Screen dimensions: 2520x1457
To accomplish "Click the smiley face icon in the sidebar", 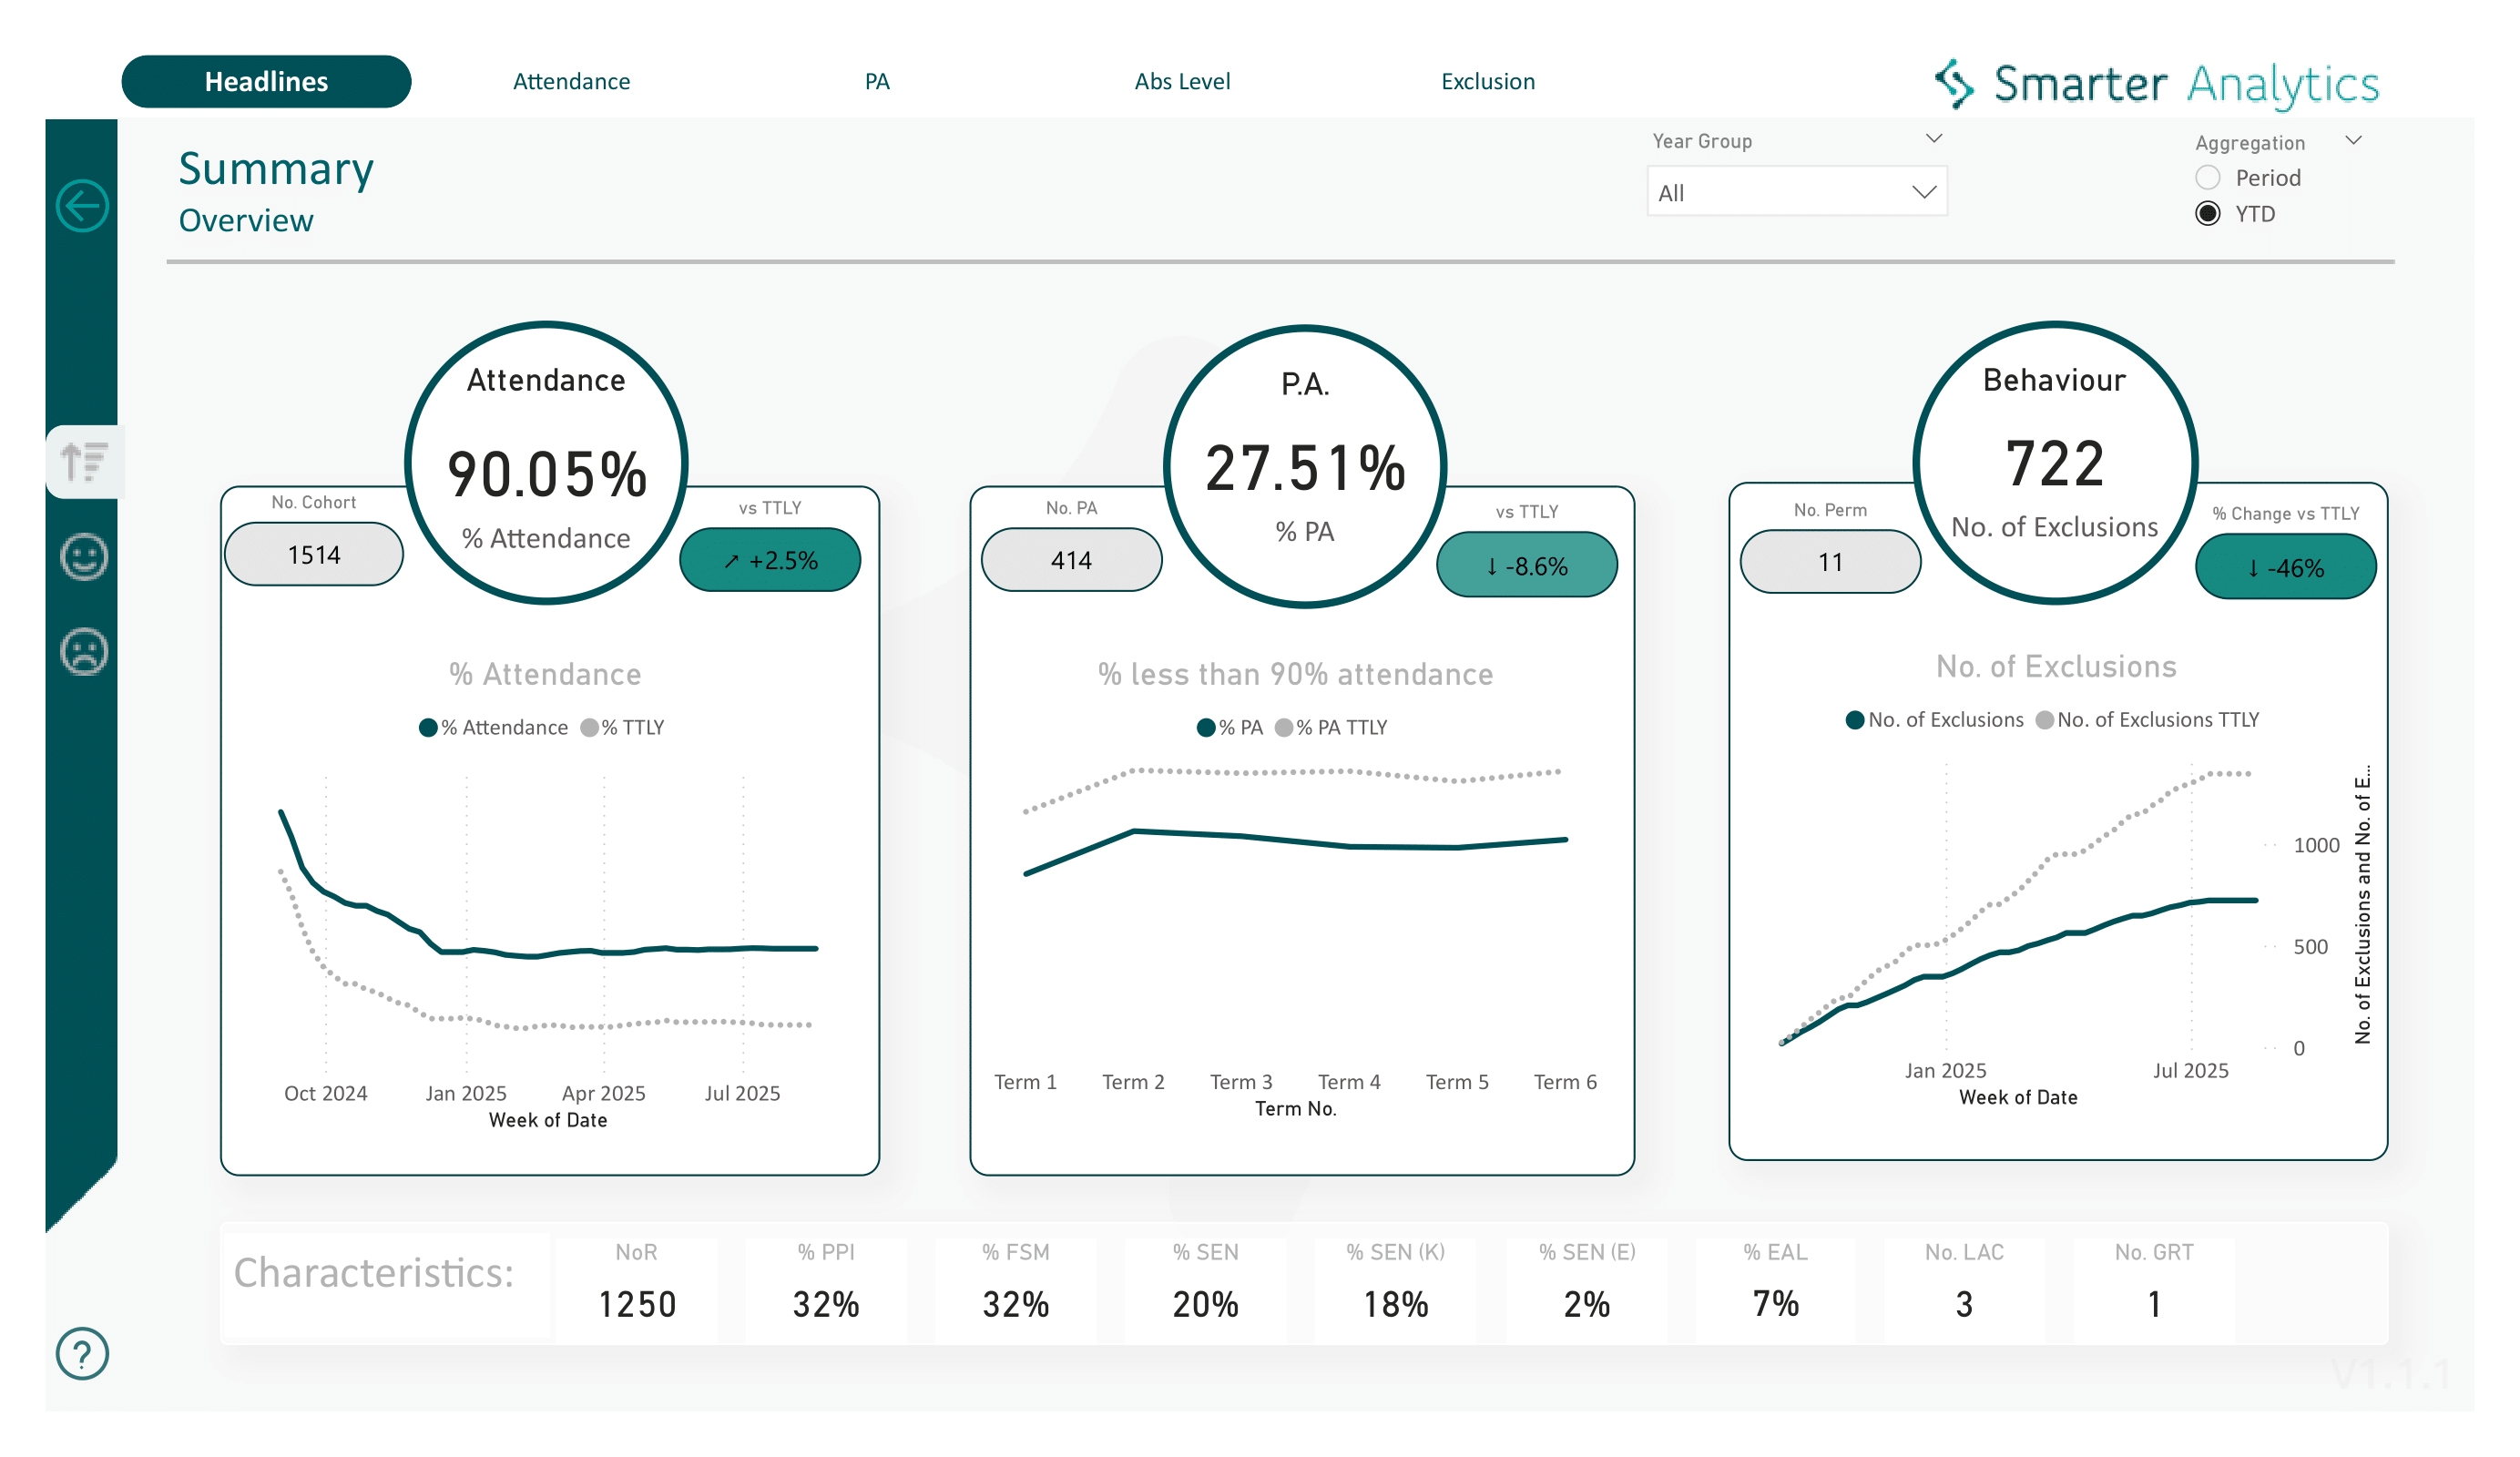I will 84,557.
